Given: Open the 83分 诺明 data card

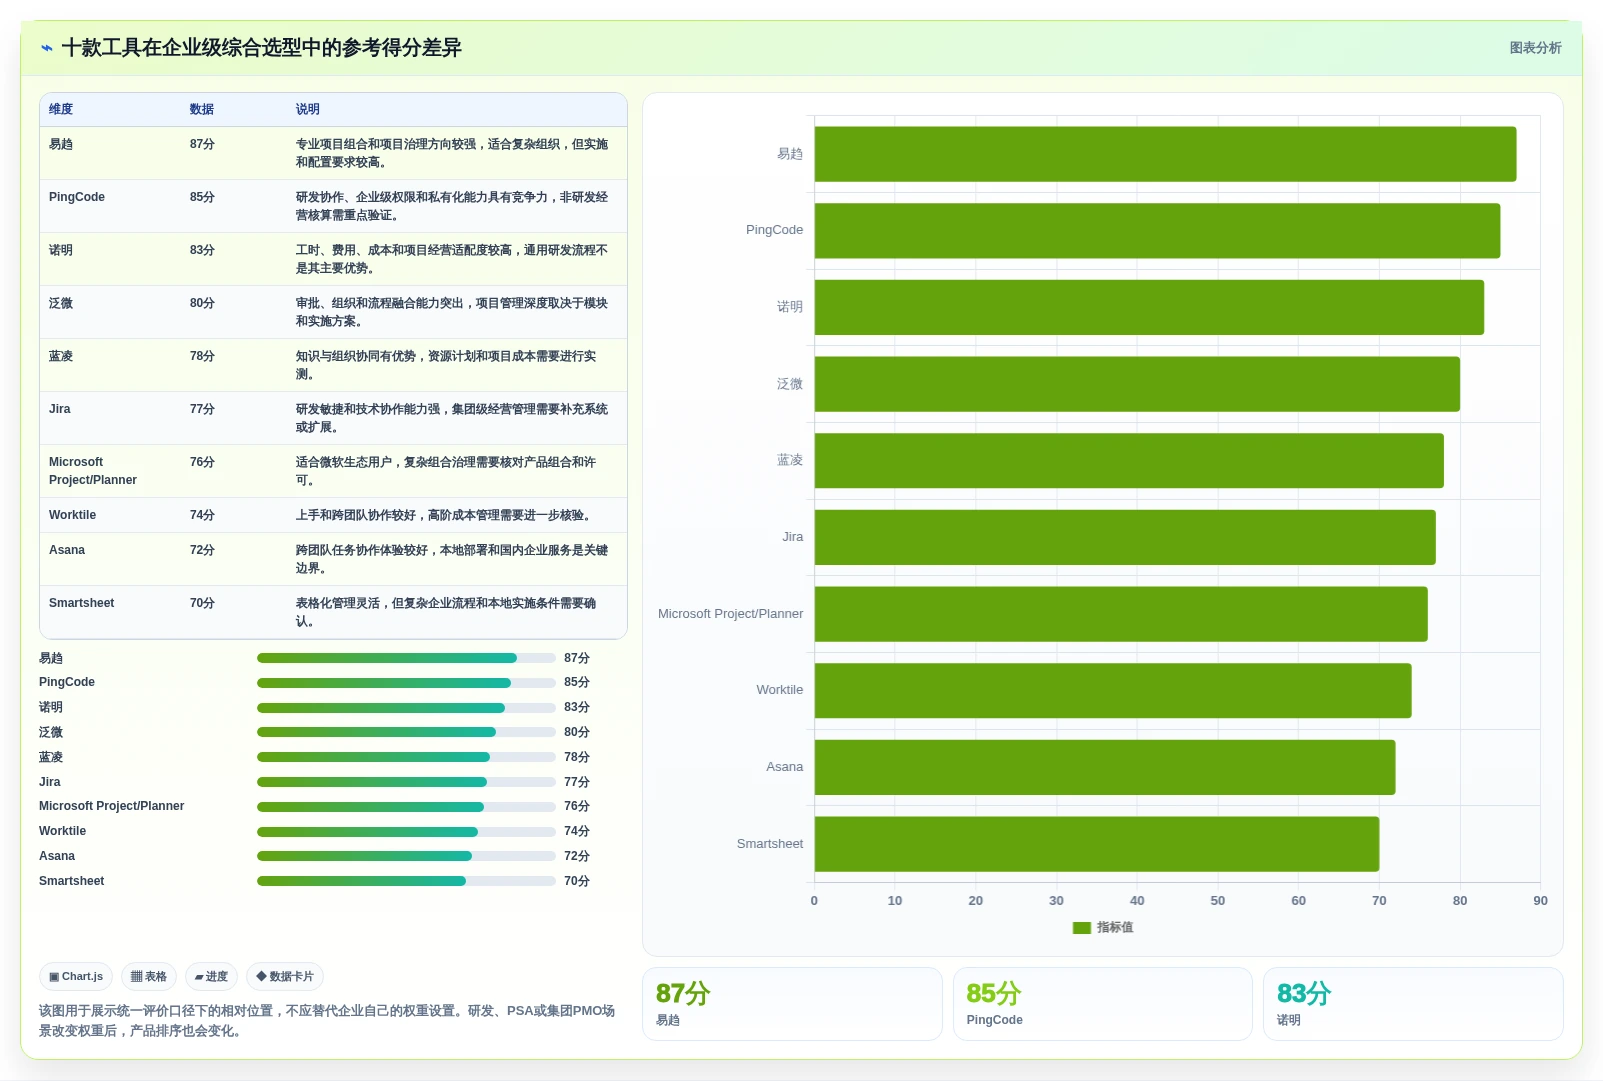Looking at the screenshot, I should [1413, 1004].
